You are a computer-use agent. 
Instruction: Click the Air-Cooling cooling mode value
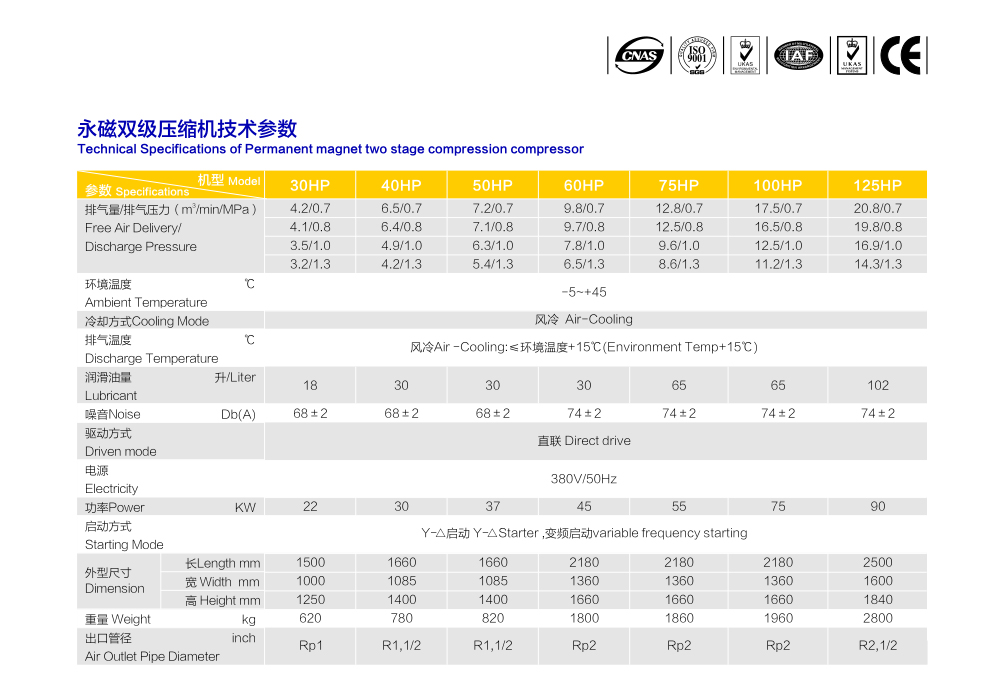tap(584, 320)
